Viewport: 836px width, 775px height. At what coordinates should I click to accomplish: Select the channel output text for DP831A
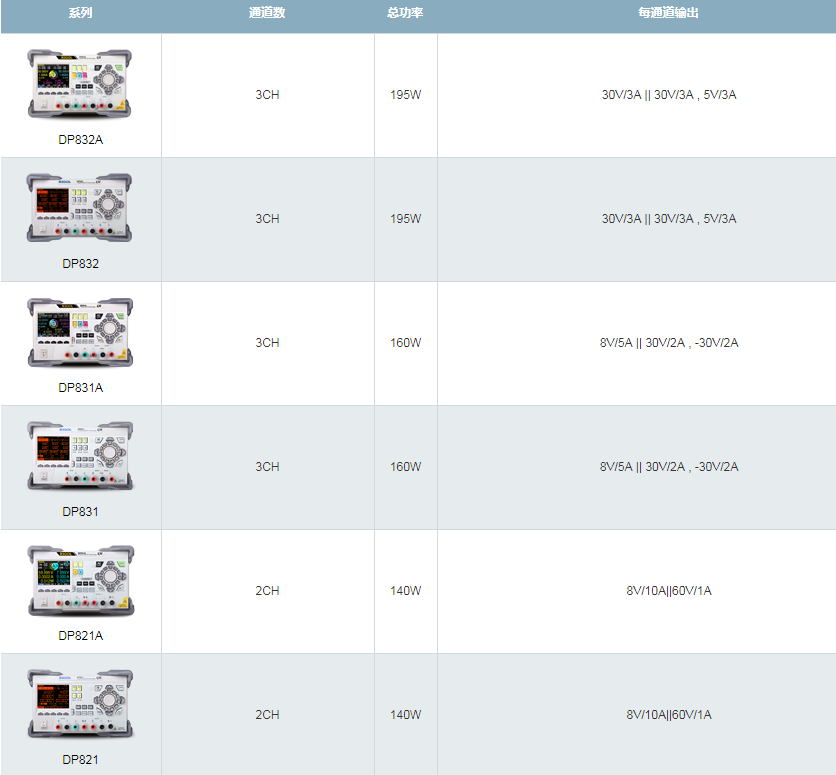point(669,343)
